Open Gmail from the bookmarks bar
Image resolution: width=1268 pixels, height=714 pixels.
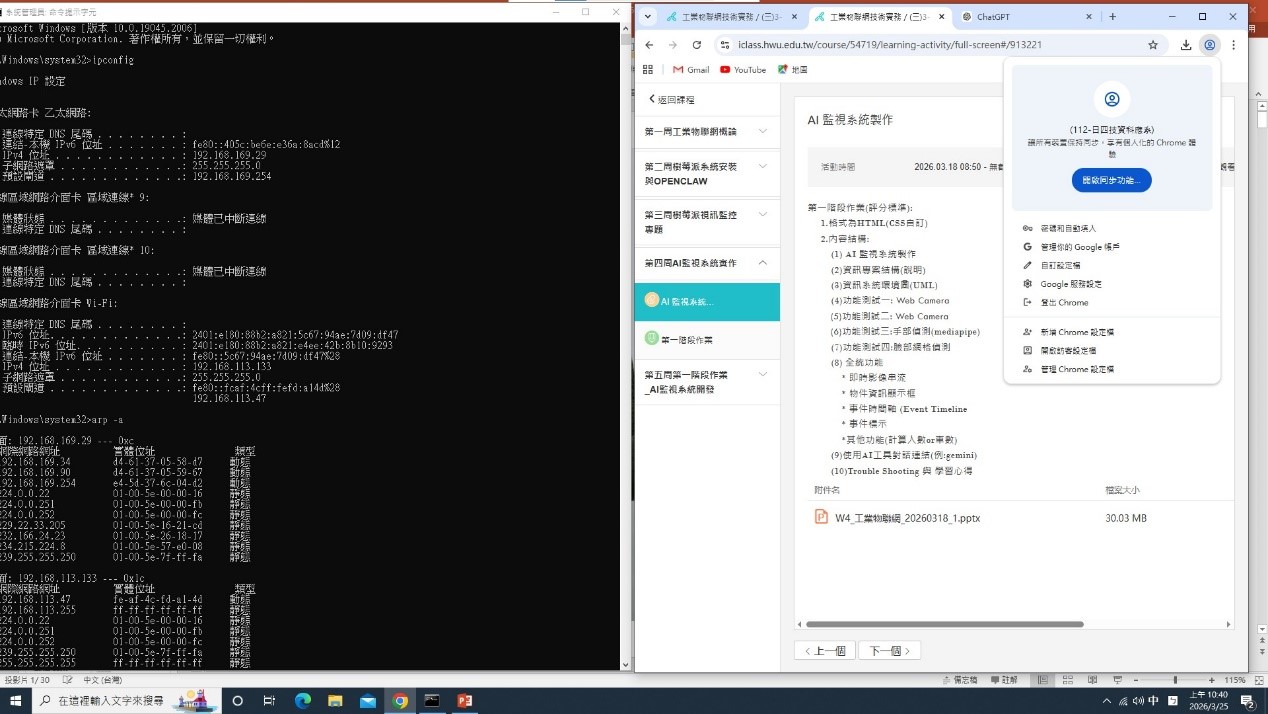point(690,69)
